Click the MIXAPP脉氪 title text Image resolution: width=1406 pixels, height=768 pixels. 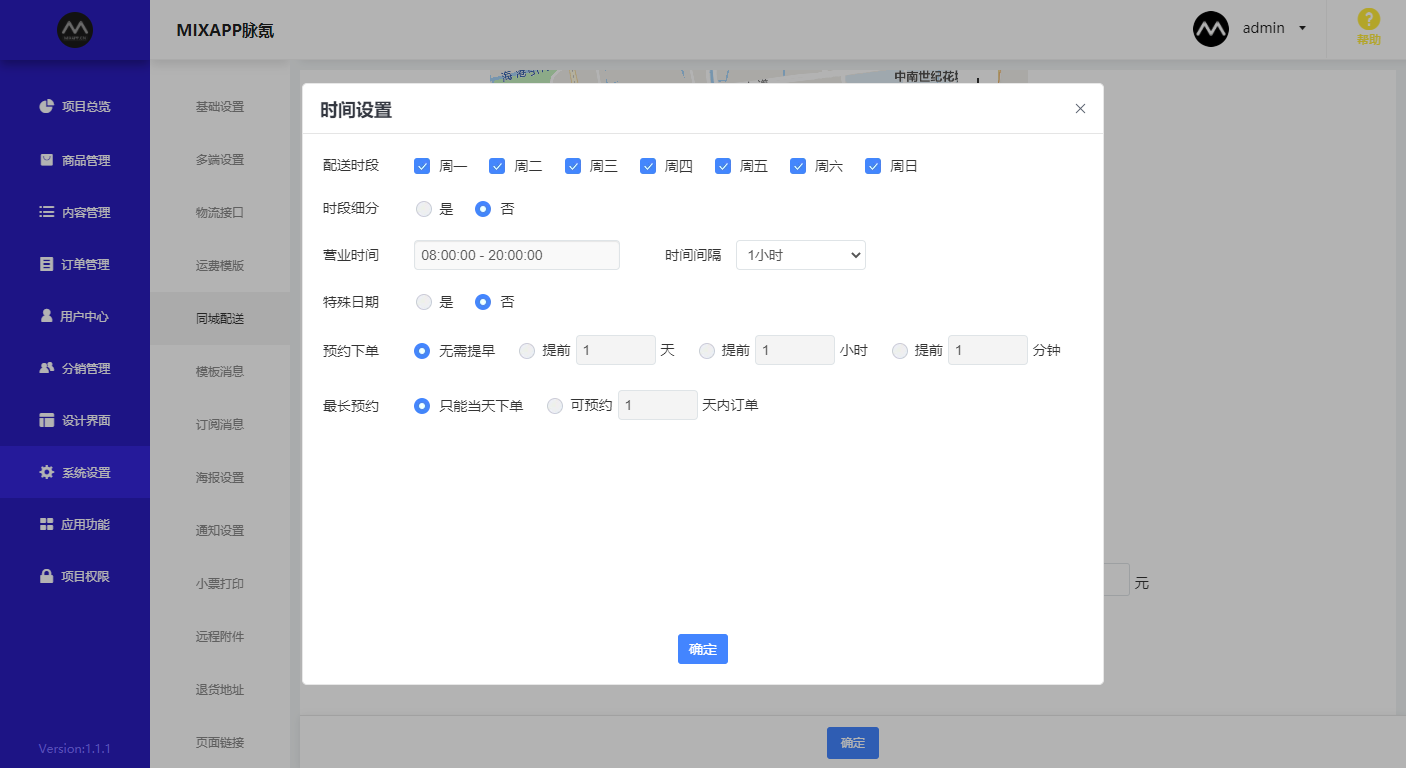[225, 30]
